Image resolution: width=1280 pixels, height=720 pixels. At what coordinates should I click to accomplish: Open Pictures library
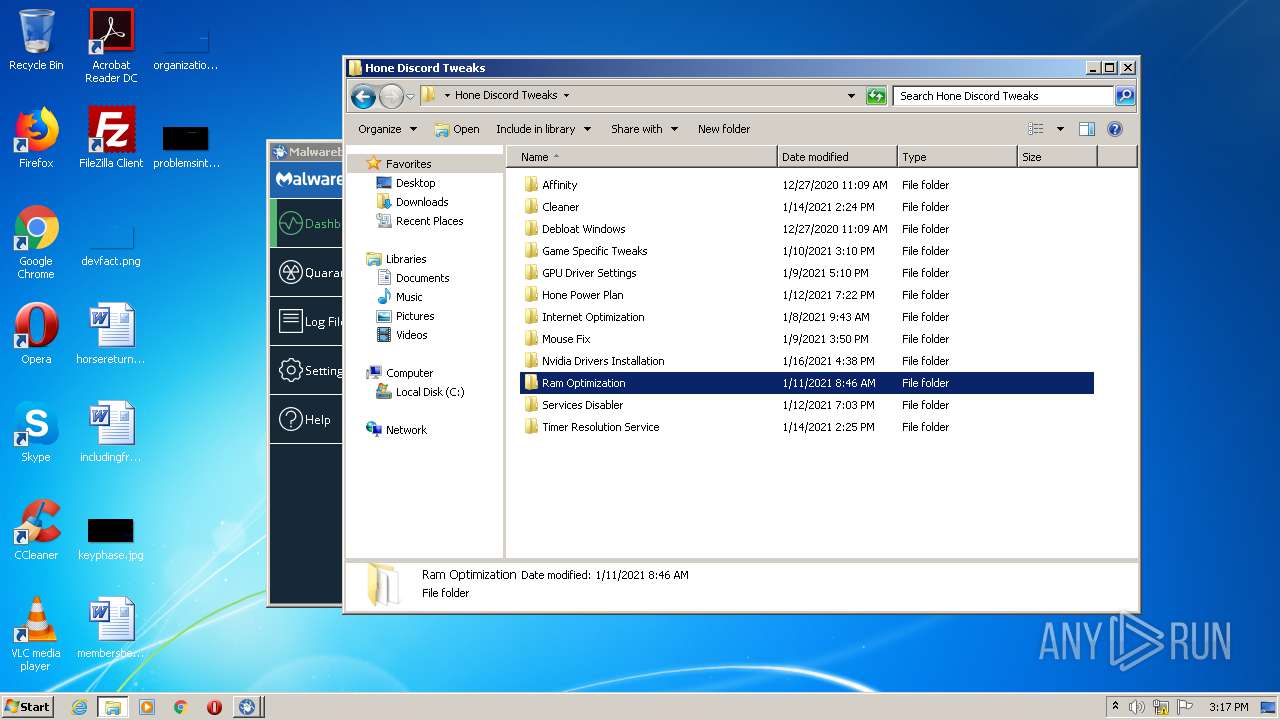click(x=415, y=316)
